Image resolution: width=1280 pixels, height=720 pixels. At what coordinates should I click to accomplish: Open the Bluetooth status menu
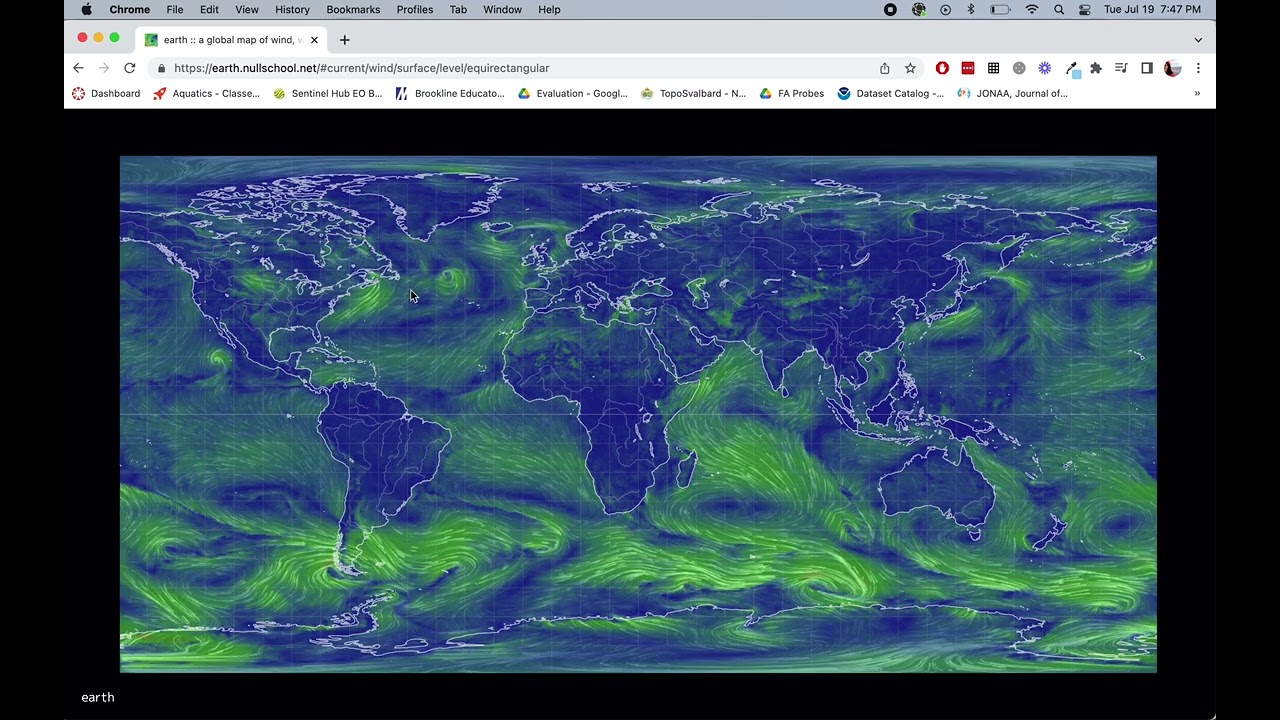point(970,9)
